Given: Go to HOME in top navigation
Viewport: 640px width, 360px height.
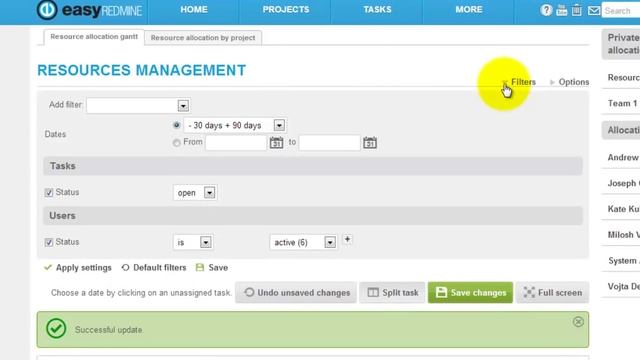Looking at the screenshot, I should coord(194,9).
